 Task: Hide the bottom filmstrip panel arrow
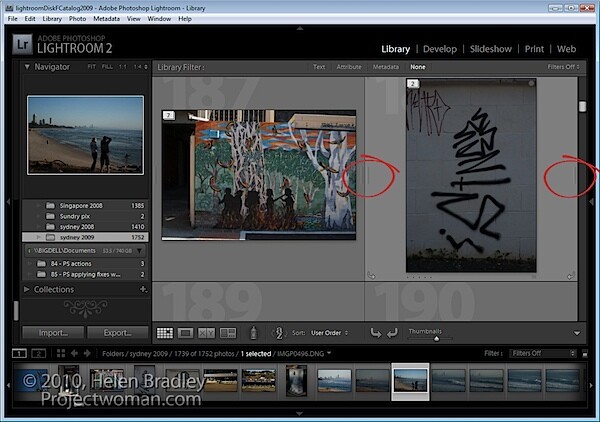300,414
